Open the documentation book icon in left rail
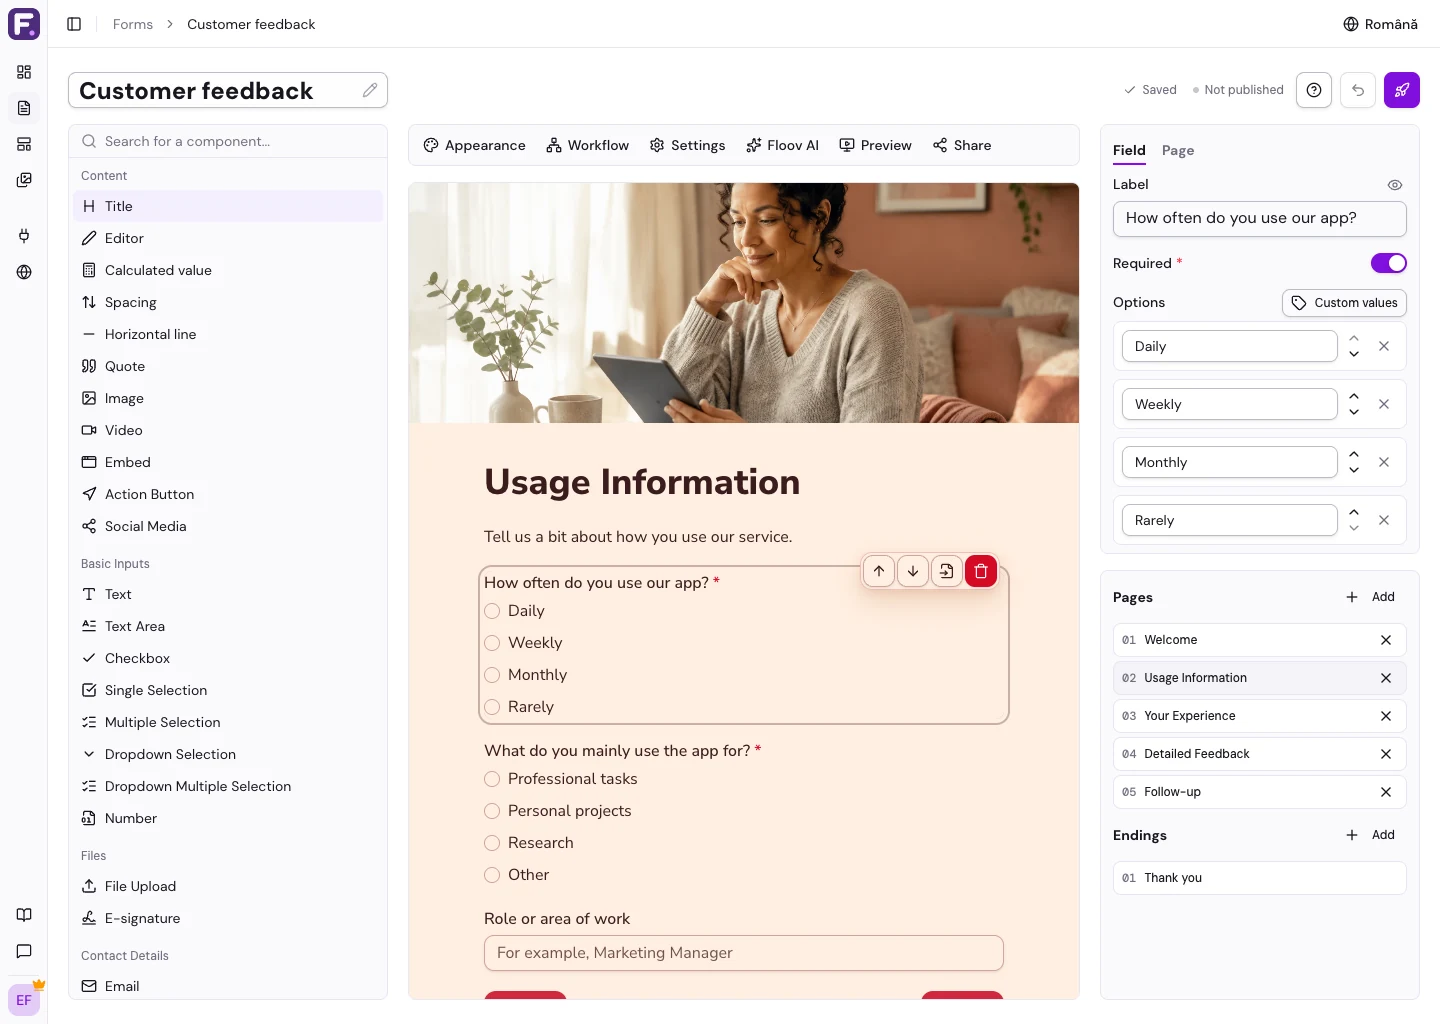1440x1024 pixels. click(x=24, y=915)
